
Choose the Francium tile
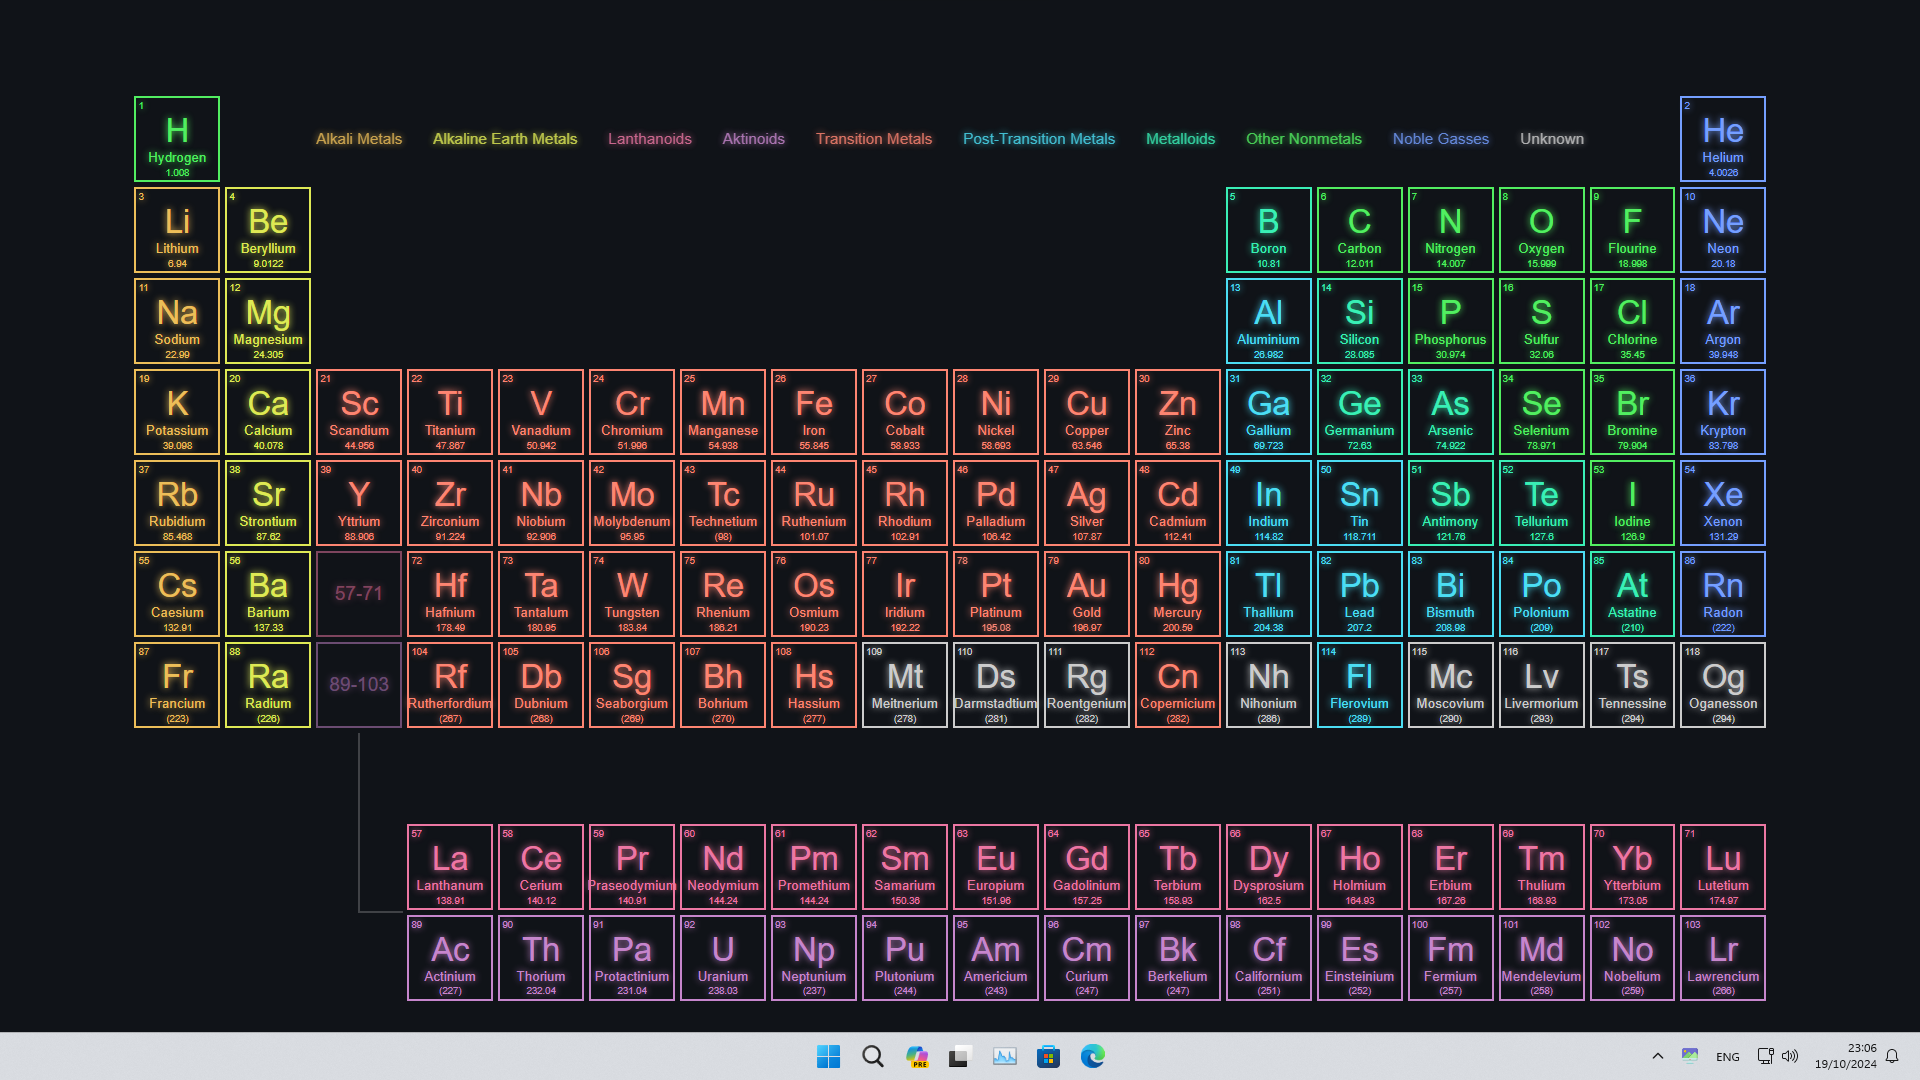177,685
